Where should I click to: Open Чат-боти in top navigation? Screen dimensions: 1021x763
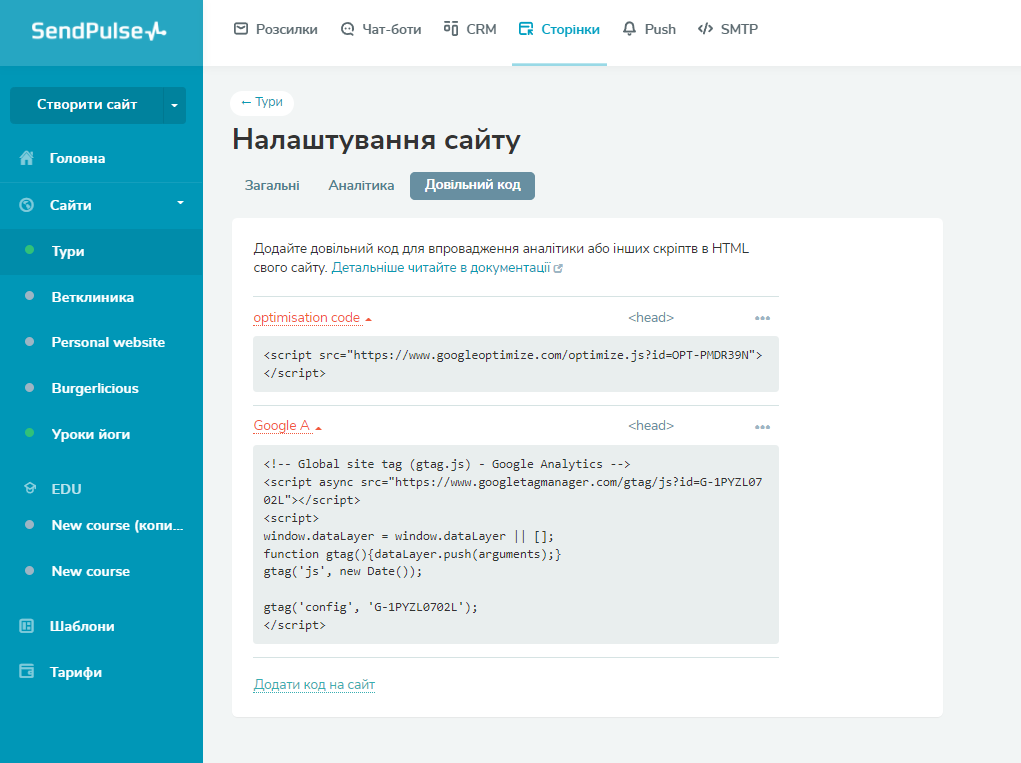point(380,29)
